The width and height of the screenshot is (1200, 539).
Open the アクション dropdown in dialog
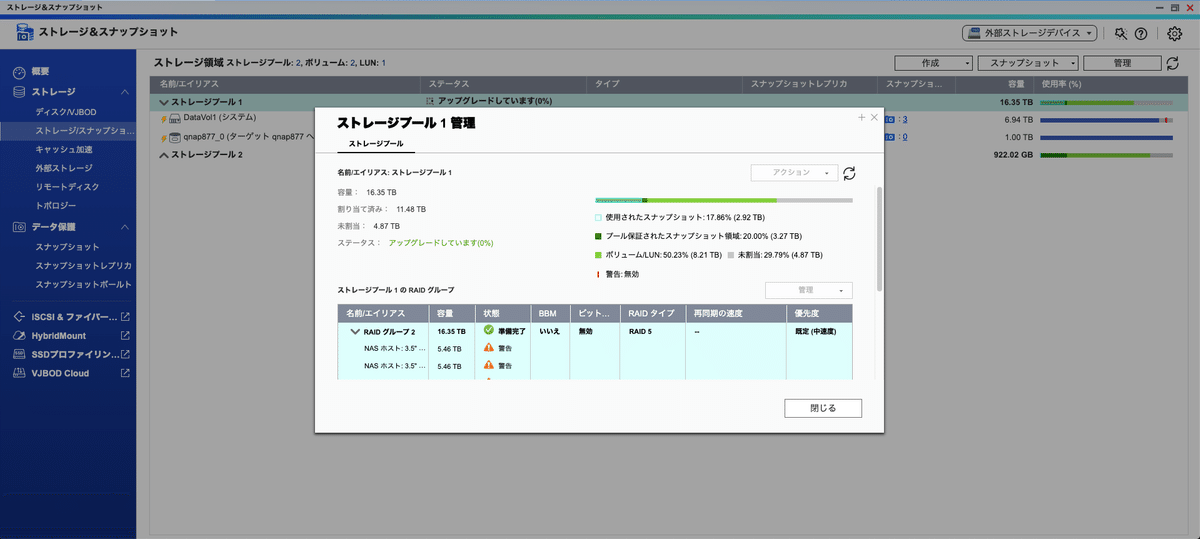click(x=793, y=173)
